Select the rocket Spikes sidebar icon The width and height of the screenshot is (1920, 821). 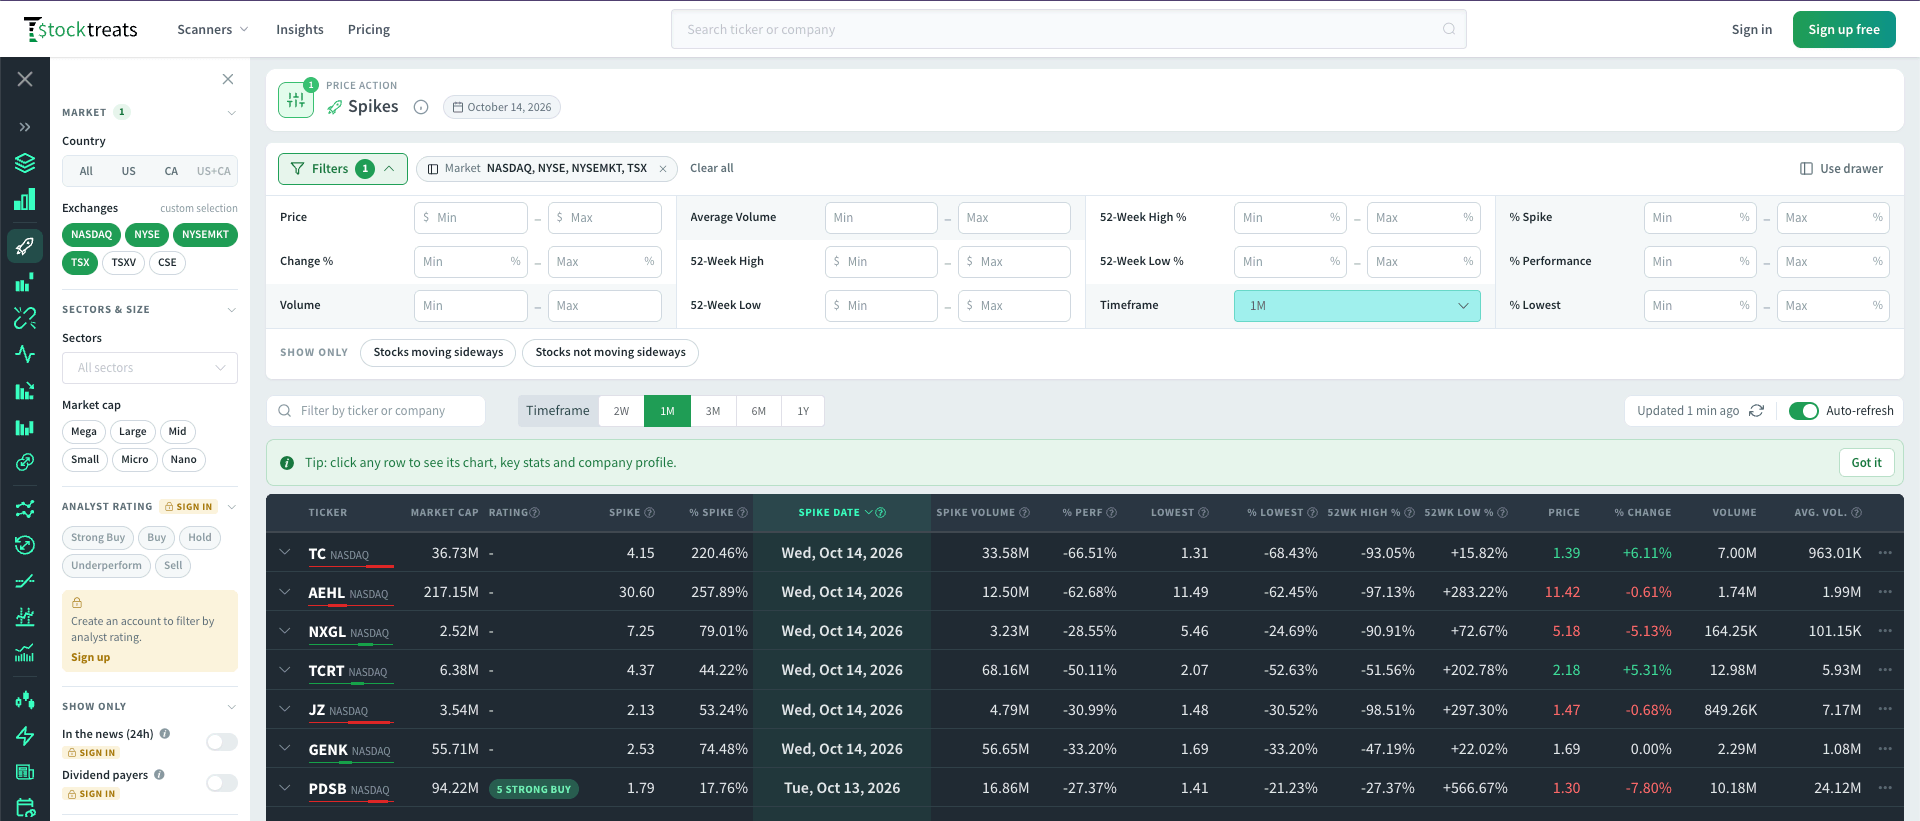pyautogui.click(x=25, y=245)
